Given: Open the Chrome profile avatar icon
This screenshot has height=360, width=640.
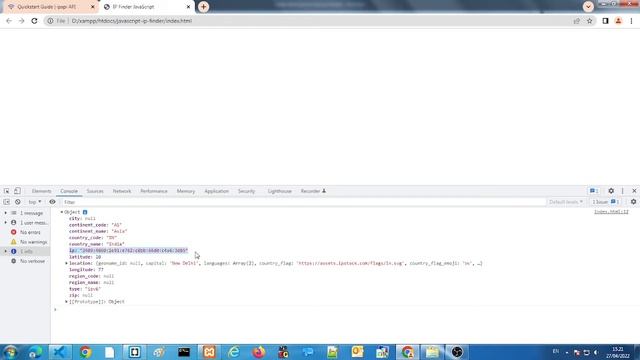Looking at the screenshot, I should [x=618, y=21].
